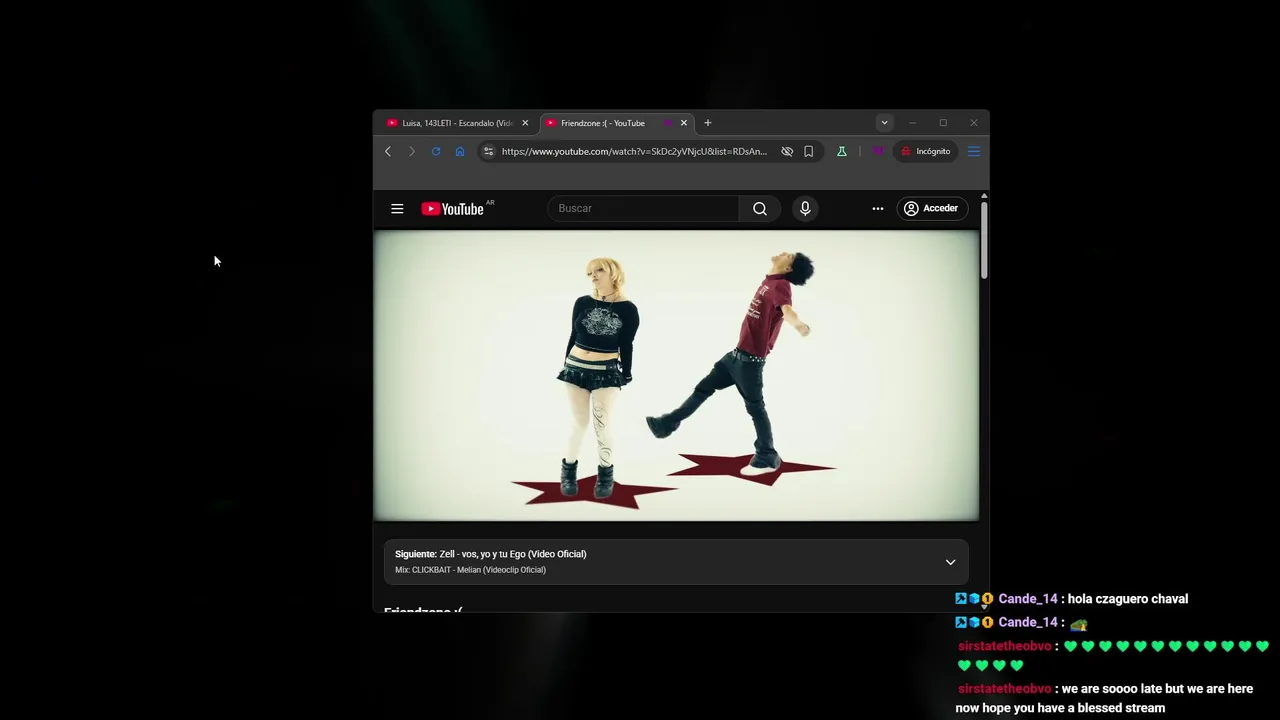Screen dimensions: 1280x720
Task: Click the 'hola czaguero chaval' chat message
Action: click(x=1128, y=599)
